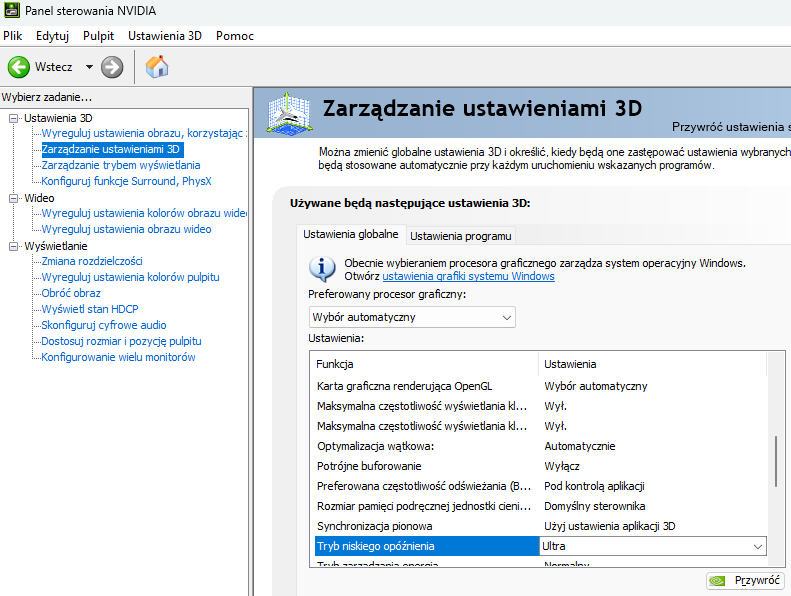Screen dimensions: 791x596
Task: Collapse the Wyświetlanie tree node
Action: 14,246
